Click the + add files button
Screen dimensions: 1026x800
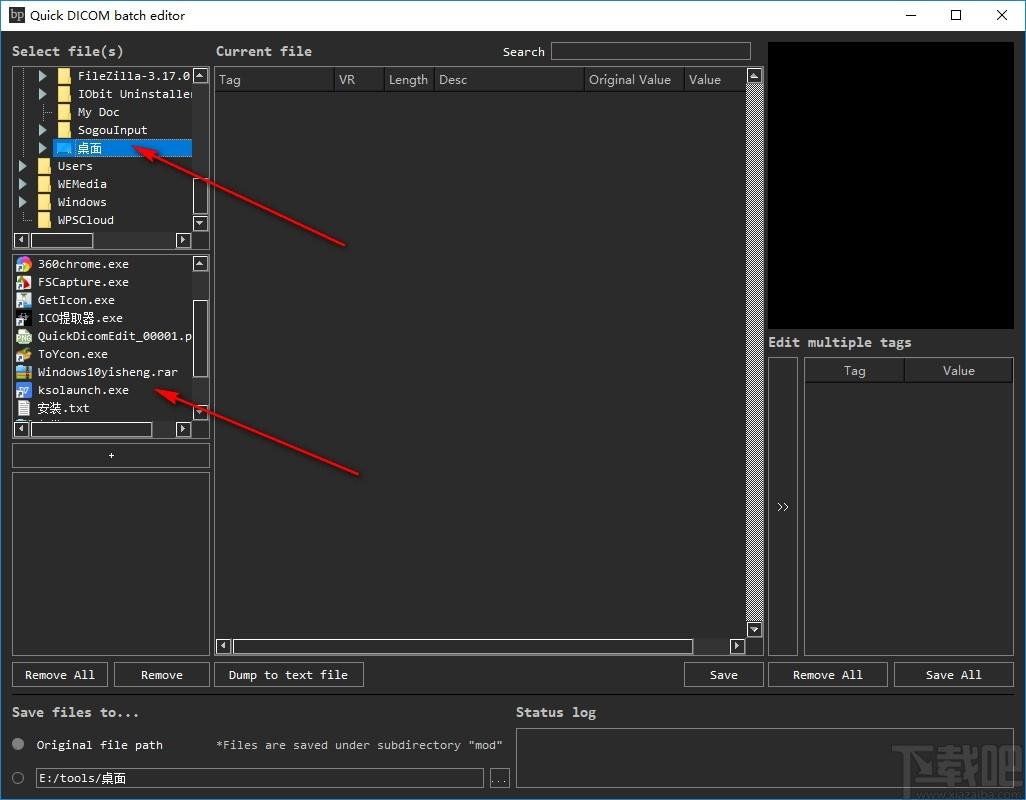coord(111,455)
